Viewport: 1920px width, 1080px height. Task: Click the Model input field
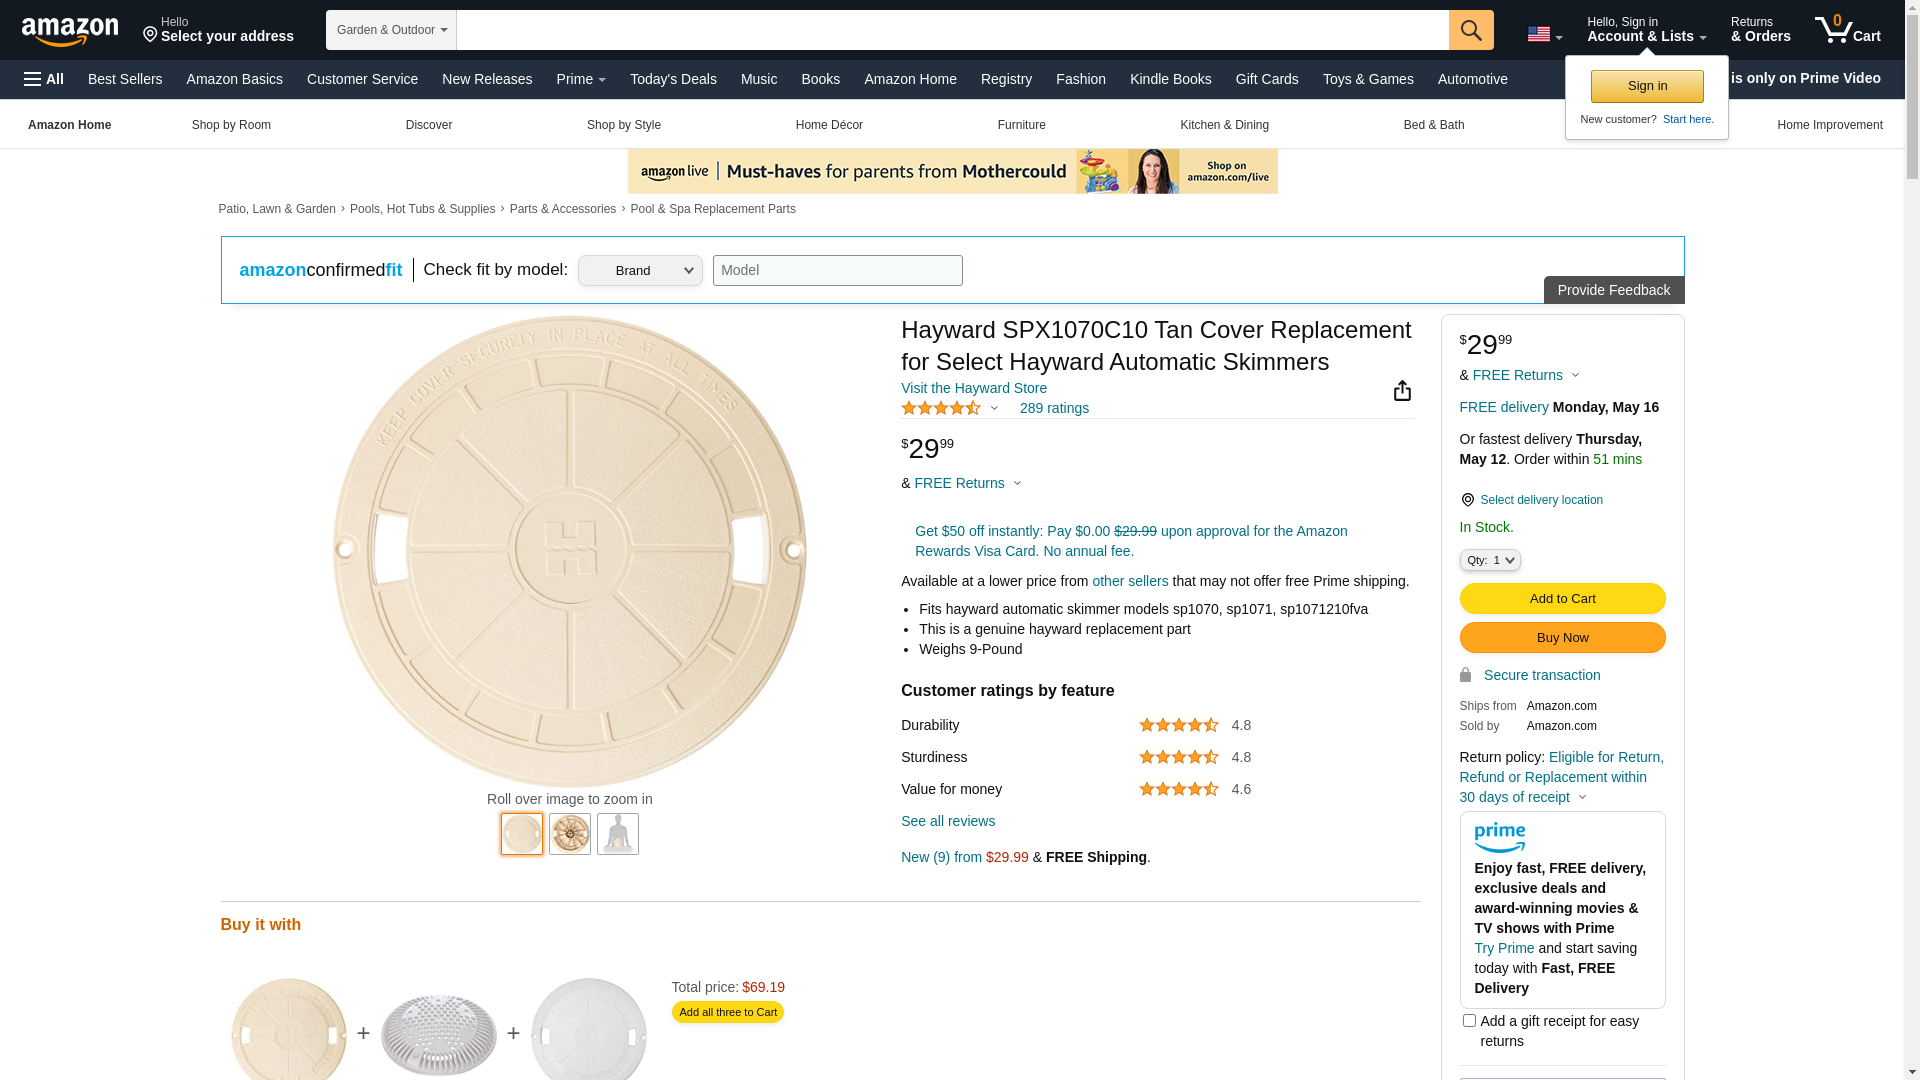(837, 271)
